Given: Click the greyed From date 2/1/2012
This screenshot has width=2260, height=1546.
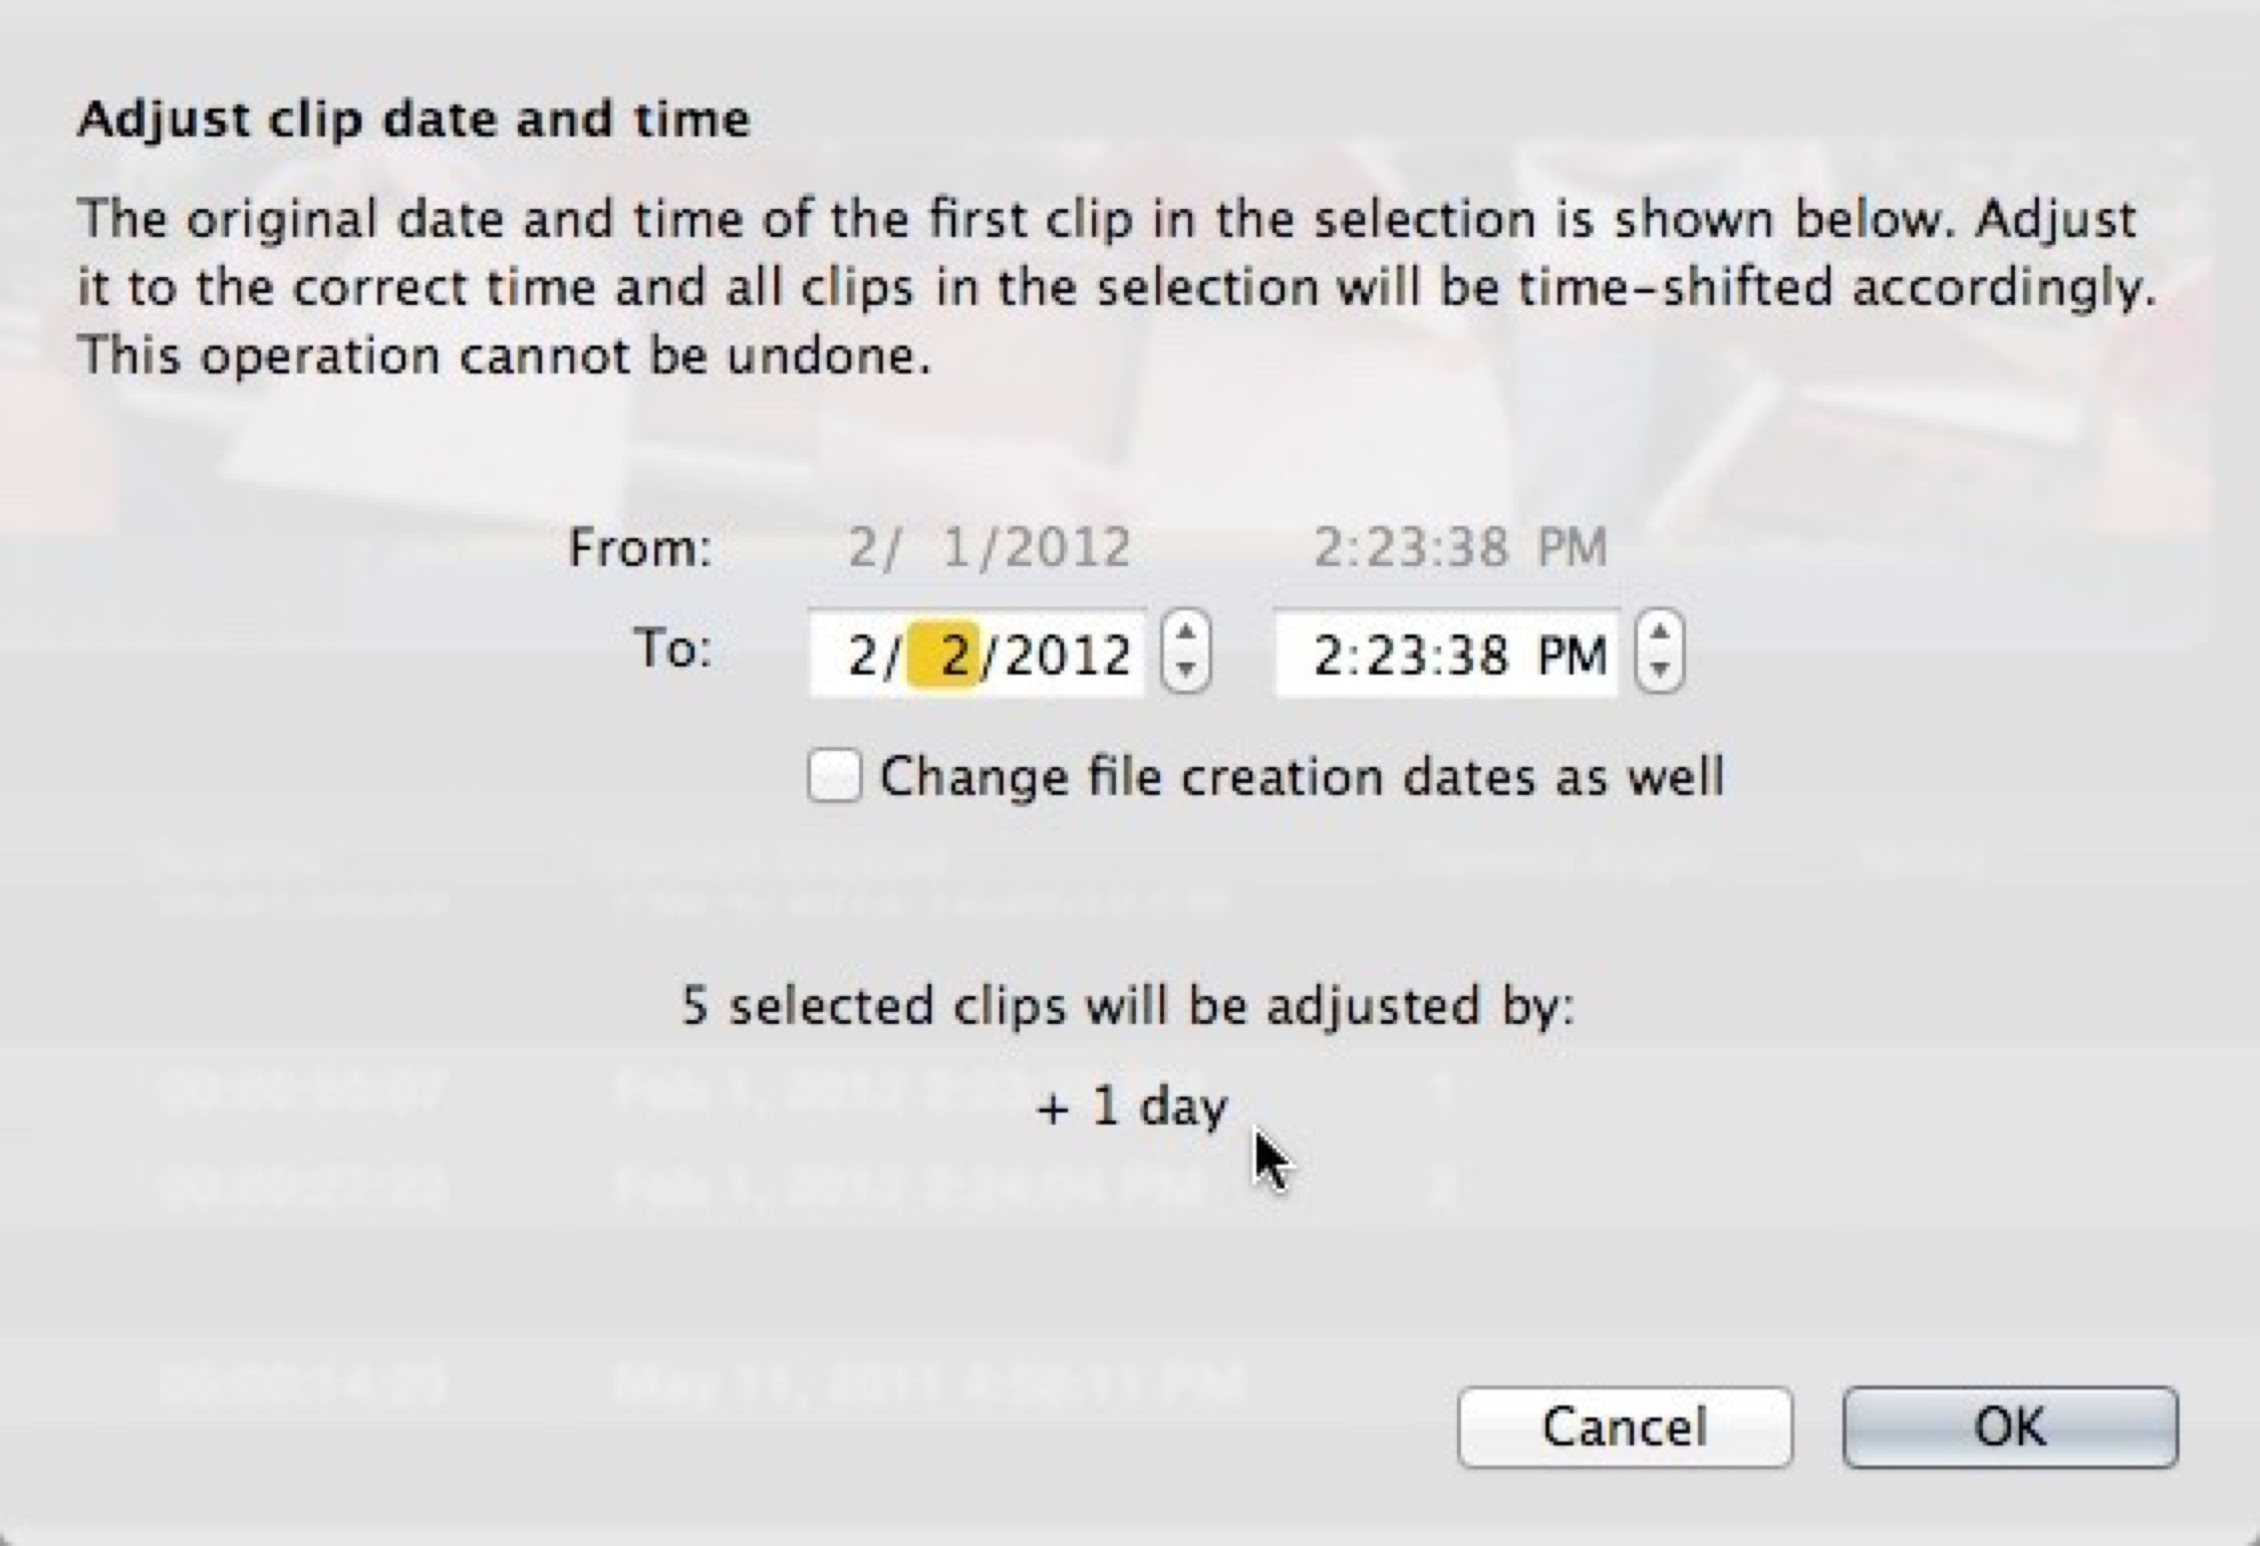Looking at the screenshot, I should coord(988,548).
